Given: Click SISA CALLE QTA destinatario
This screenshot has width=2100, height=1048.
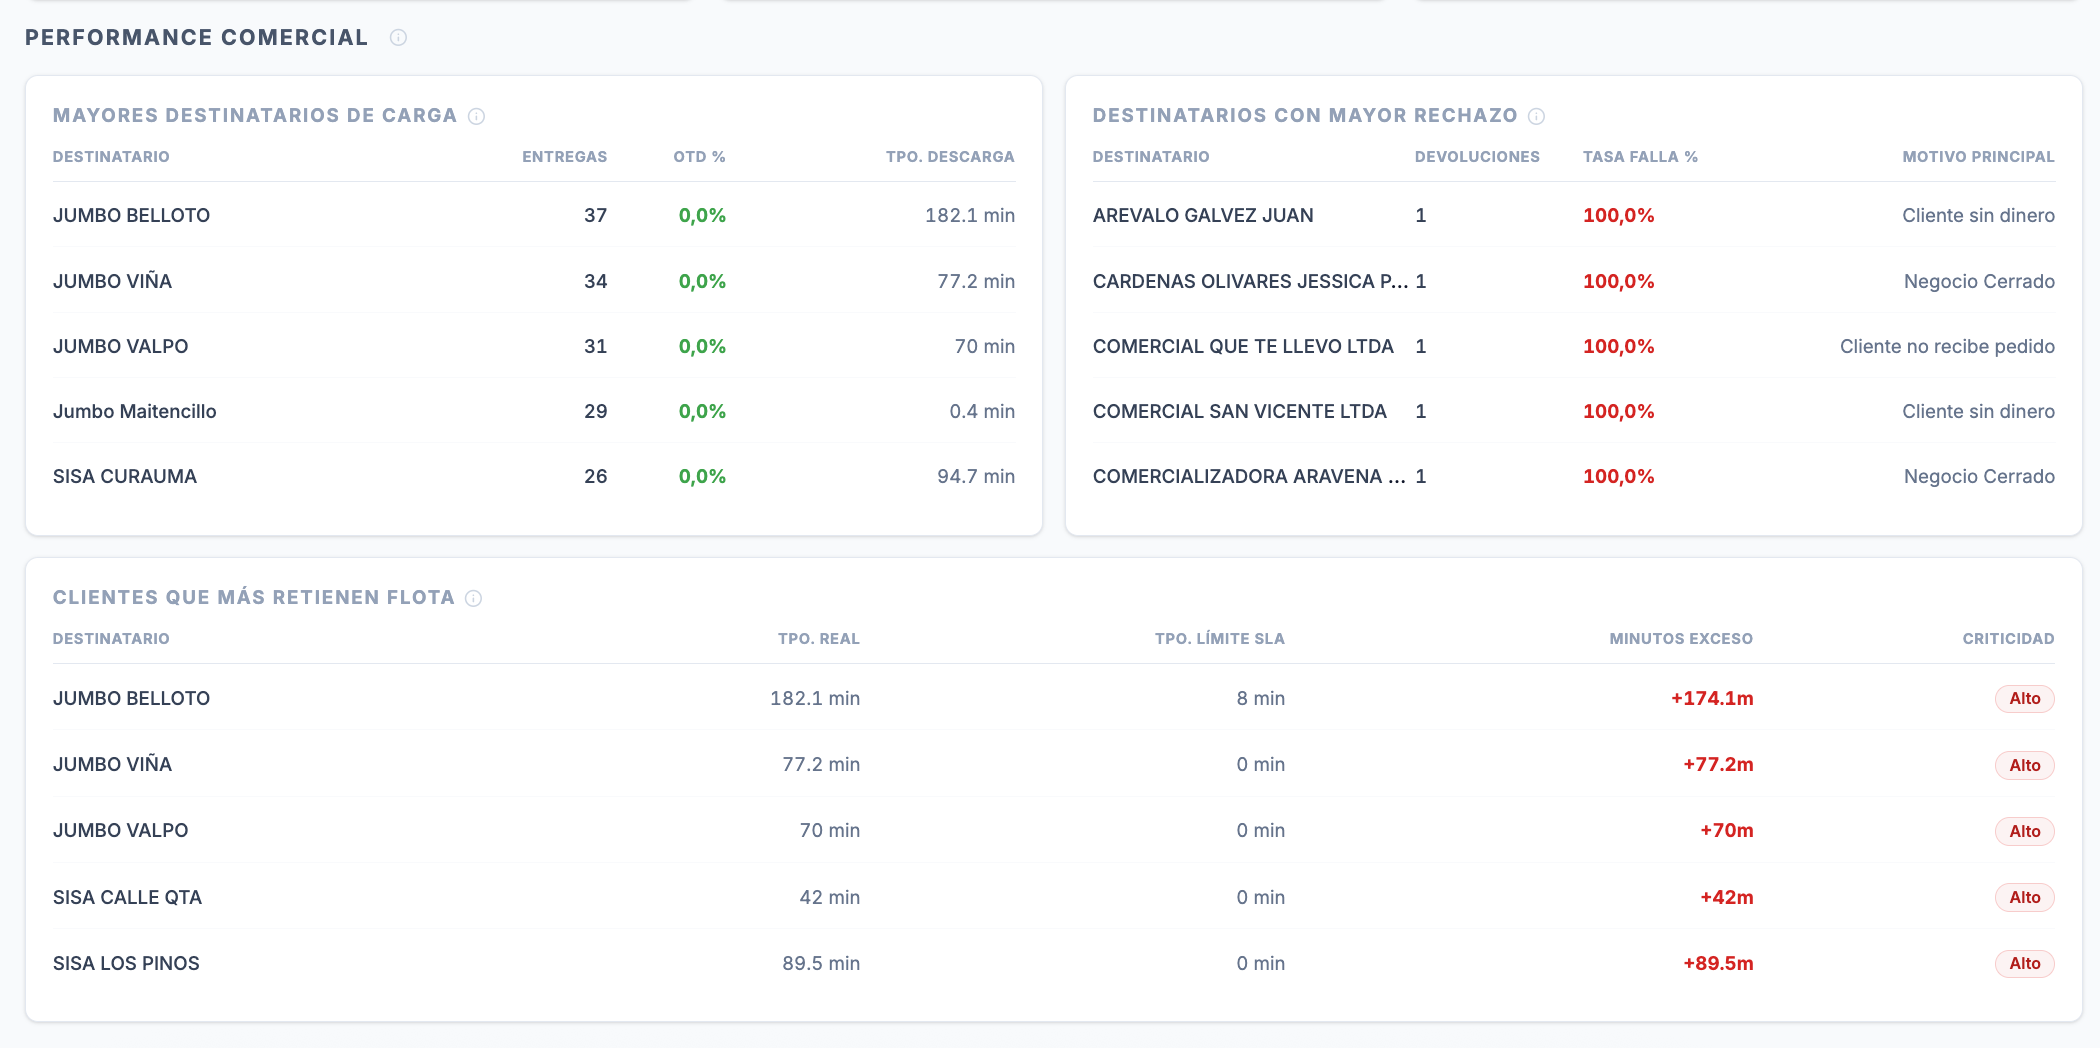Looking at the screenshot, I should click(x=127, y=898).
